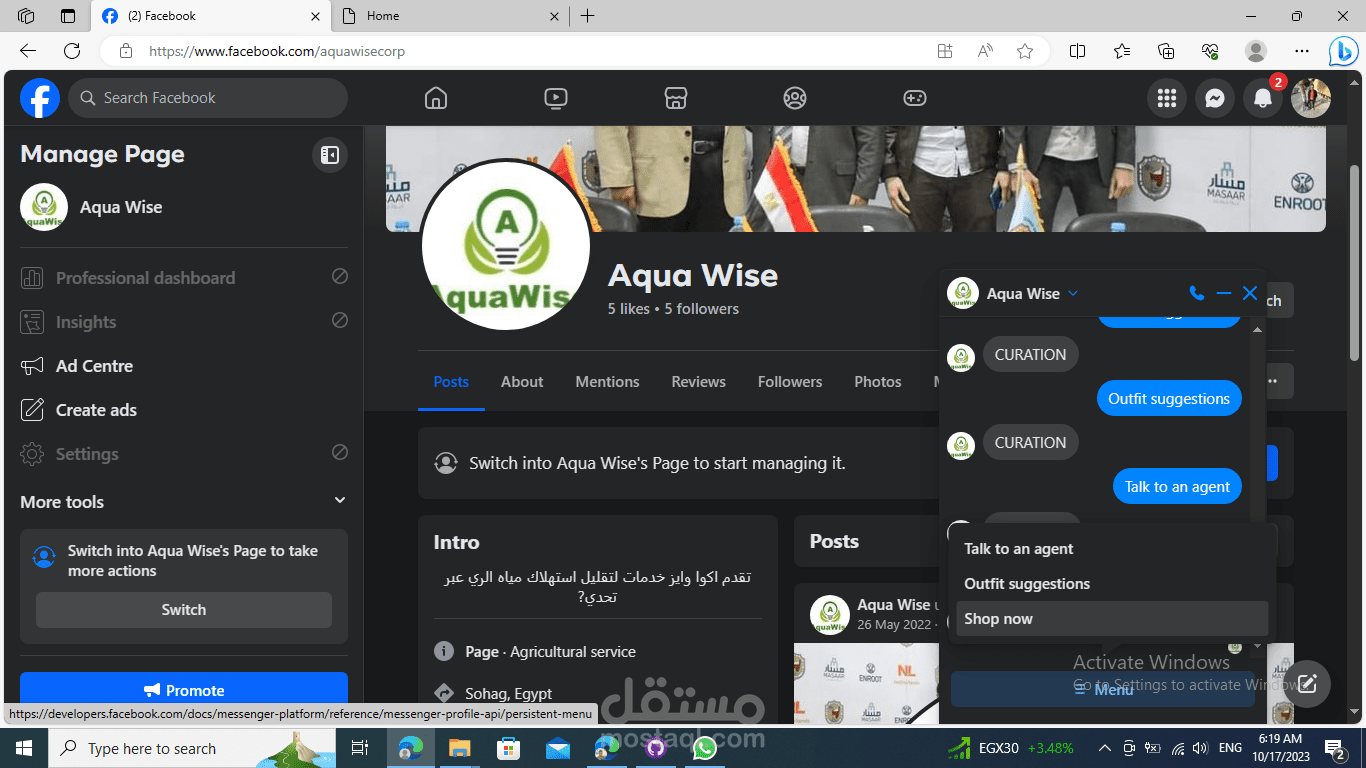The image size is (1366, 768).
Task: Select Talk to an agent menu item
Action: (1112, 549)
